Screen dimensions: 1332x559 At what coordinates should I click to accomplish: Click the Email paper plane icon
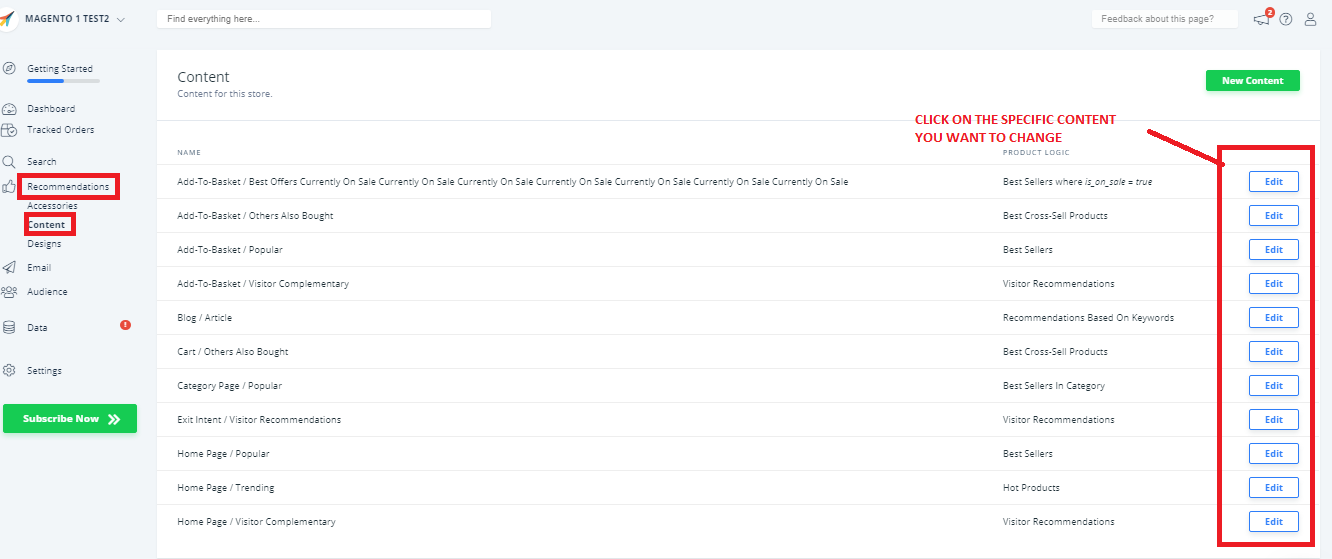coord(9,268)
